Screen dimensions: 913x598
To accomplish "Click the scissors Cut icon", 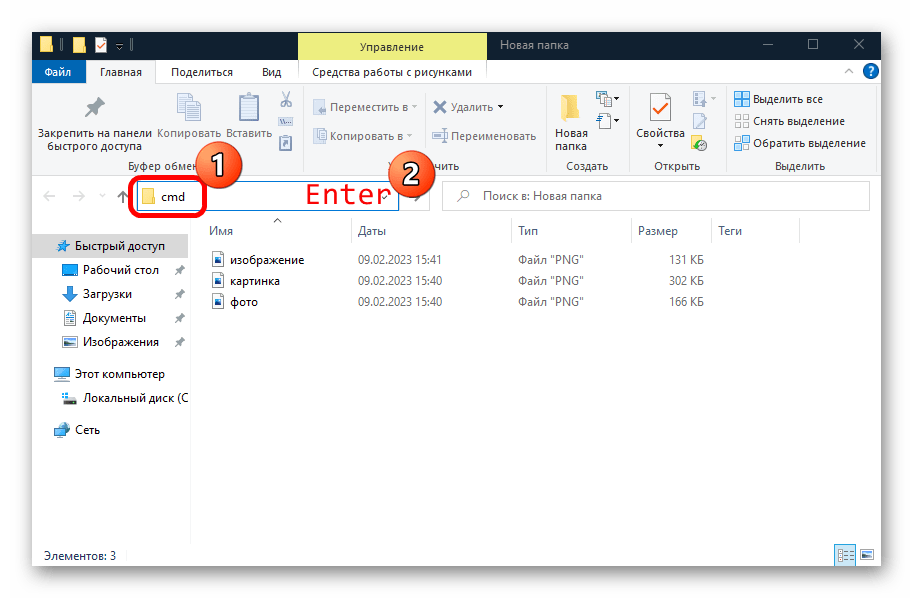I will click(x=285, y=99).
